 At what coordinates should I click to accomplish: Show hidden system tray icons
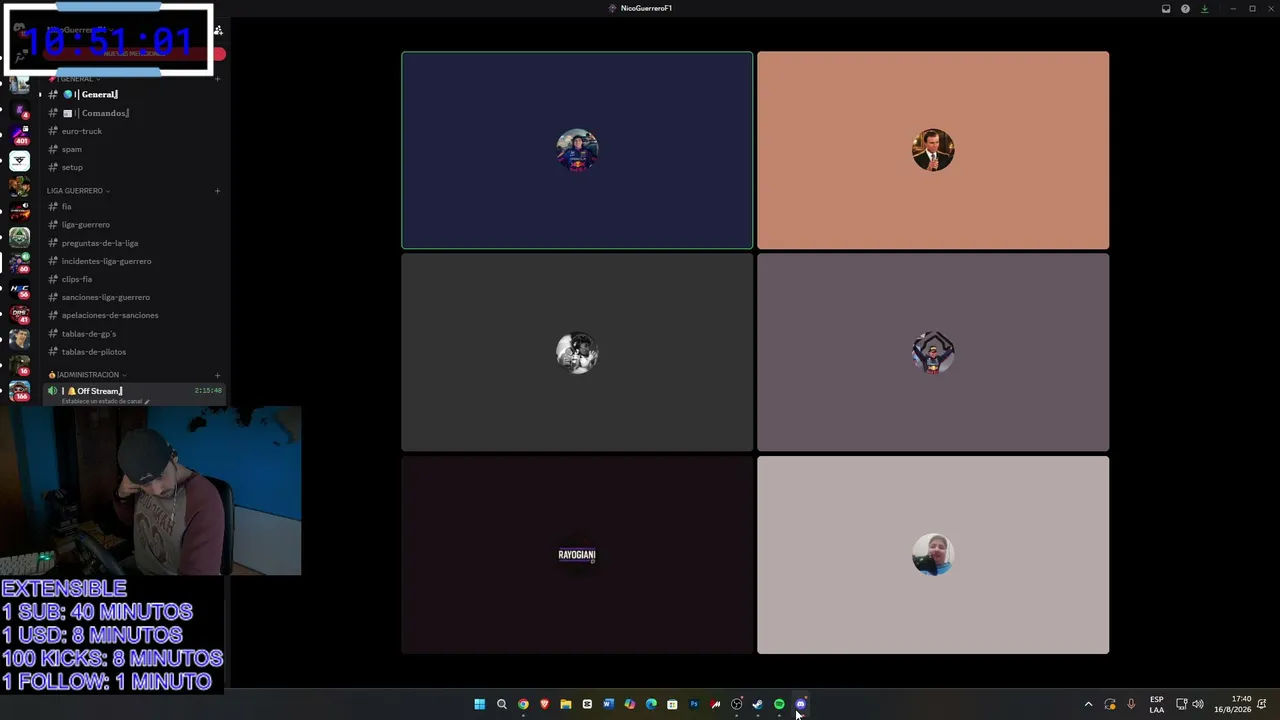[1089, 704]
